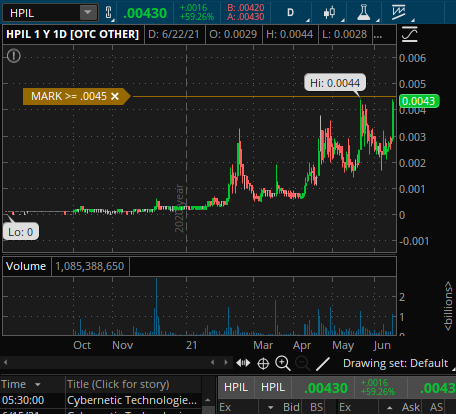Open Cybernetic Technologie... news story

pos(132,400)
